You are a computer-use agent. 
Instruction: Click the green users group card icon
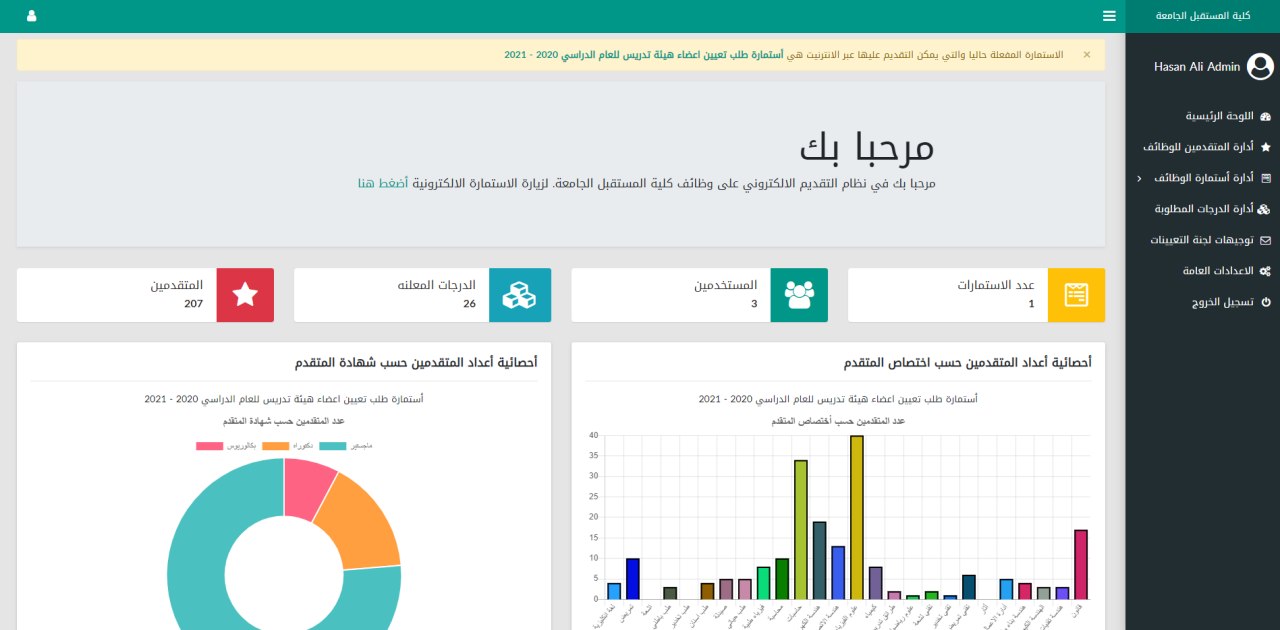pyautogui.click(x=799, y=295)
